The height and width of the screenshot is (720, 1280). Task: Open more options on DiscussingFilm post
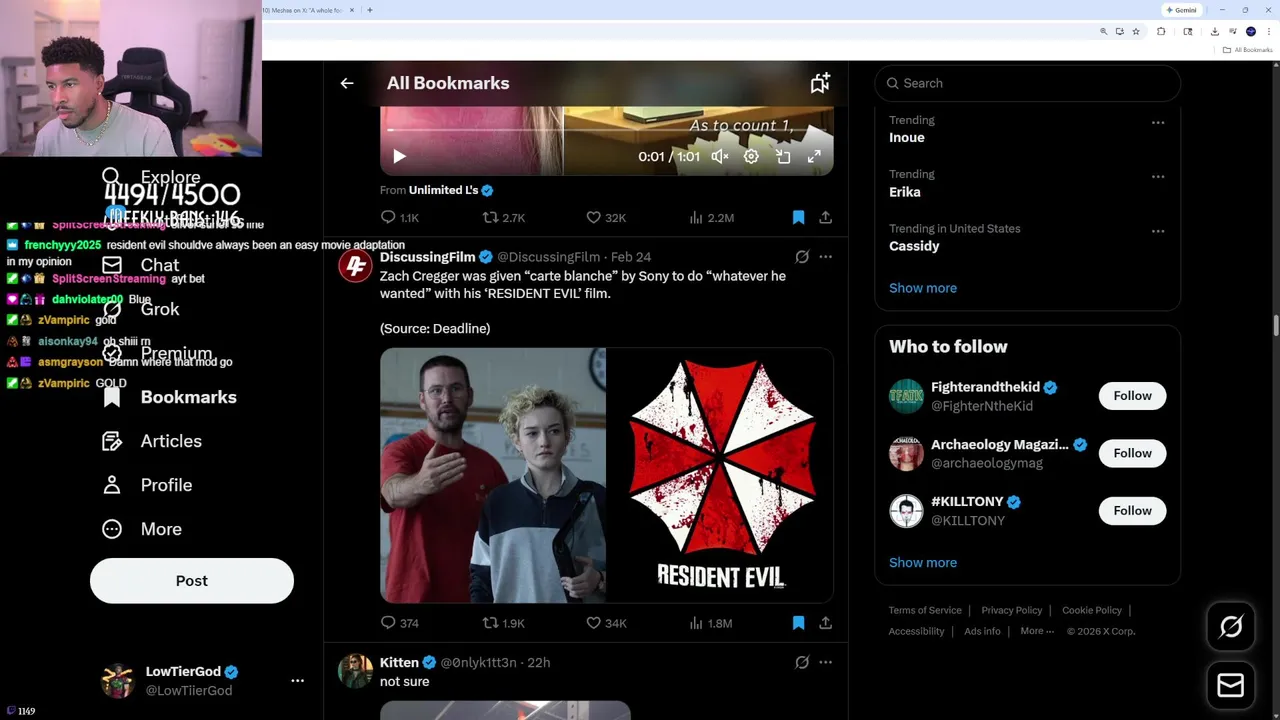825,257
